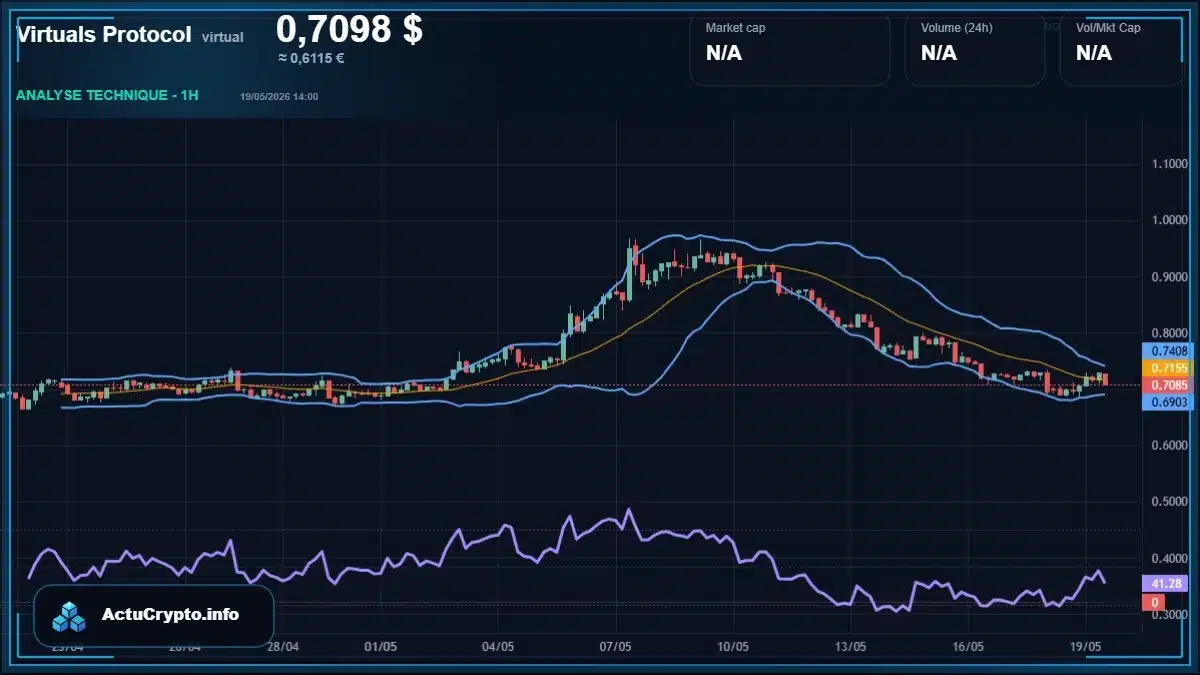Click the 19/05/2026 14:00 timestamp
Screen dimensions: 1200x675
coord(279,96)
